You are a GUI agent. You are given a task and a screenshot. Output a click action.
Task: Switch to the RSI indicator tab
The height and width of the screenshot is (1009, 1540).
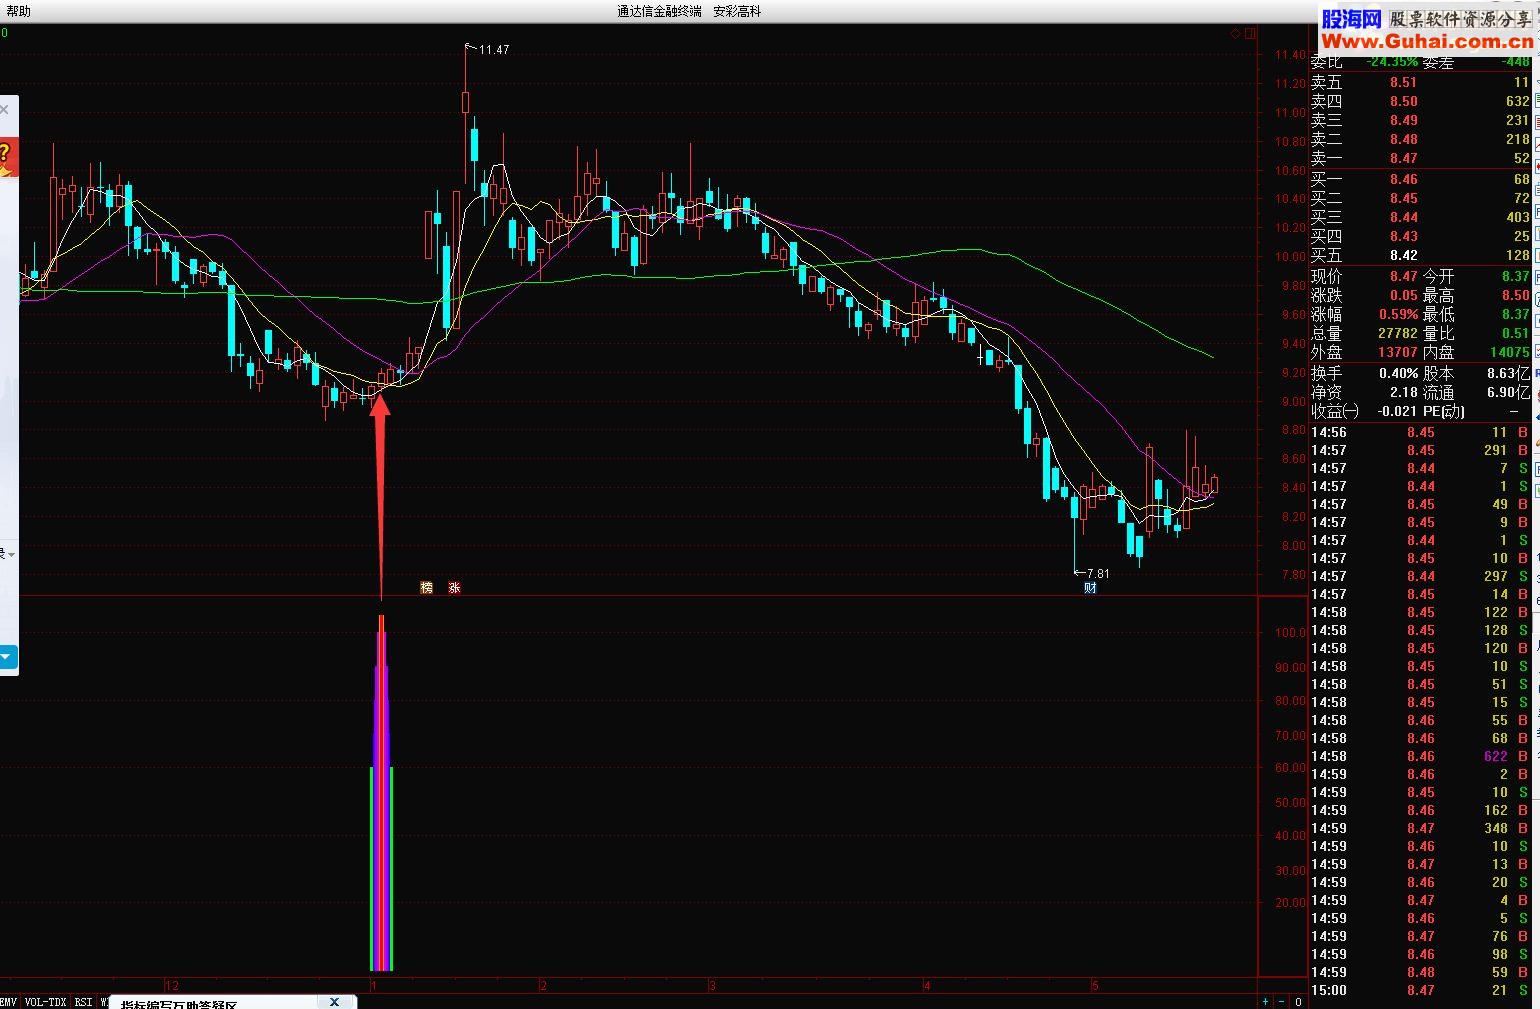click(x=83, y=1001)
